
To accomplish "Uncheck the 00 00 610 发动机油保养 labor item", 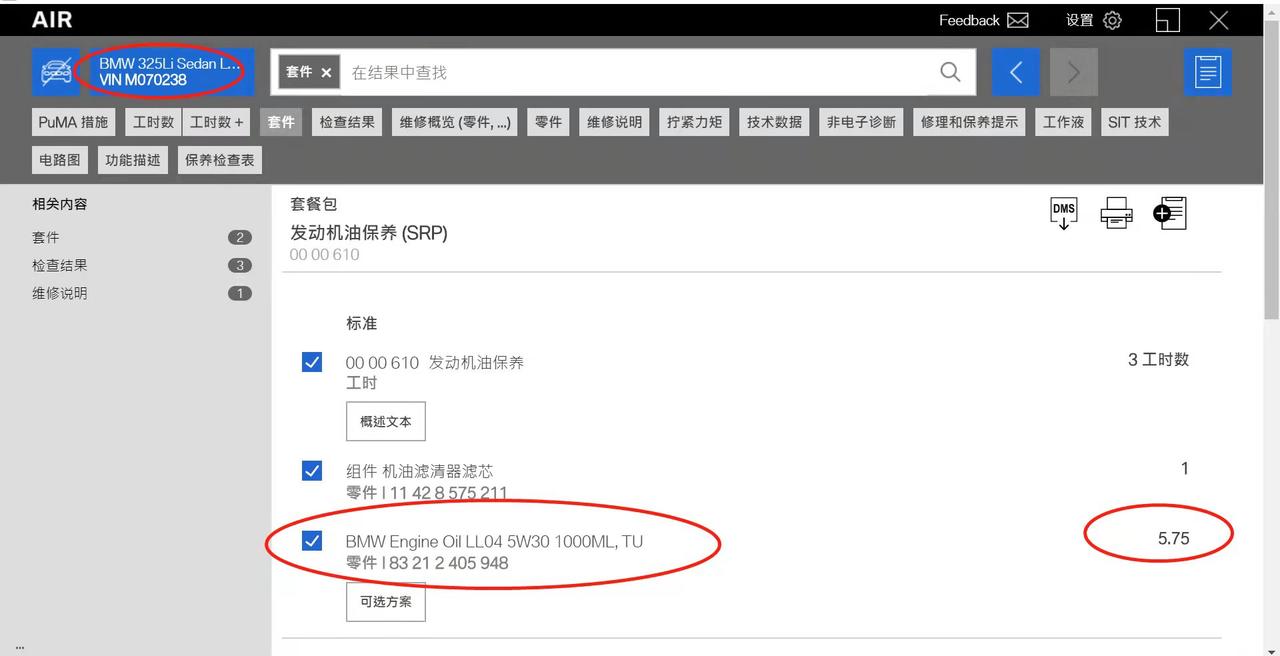I will pos(312,362).
